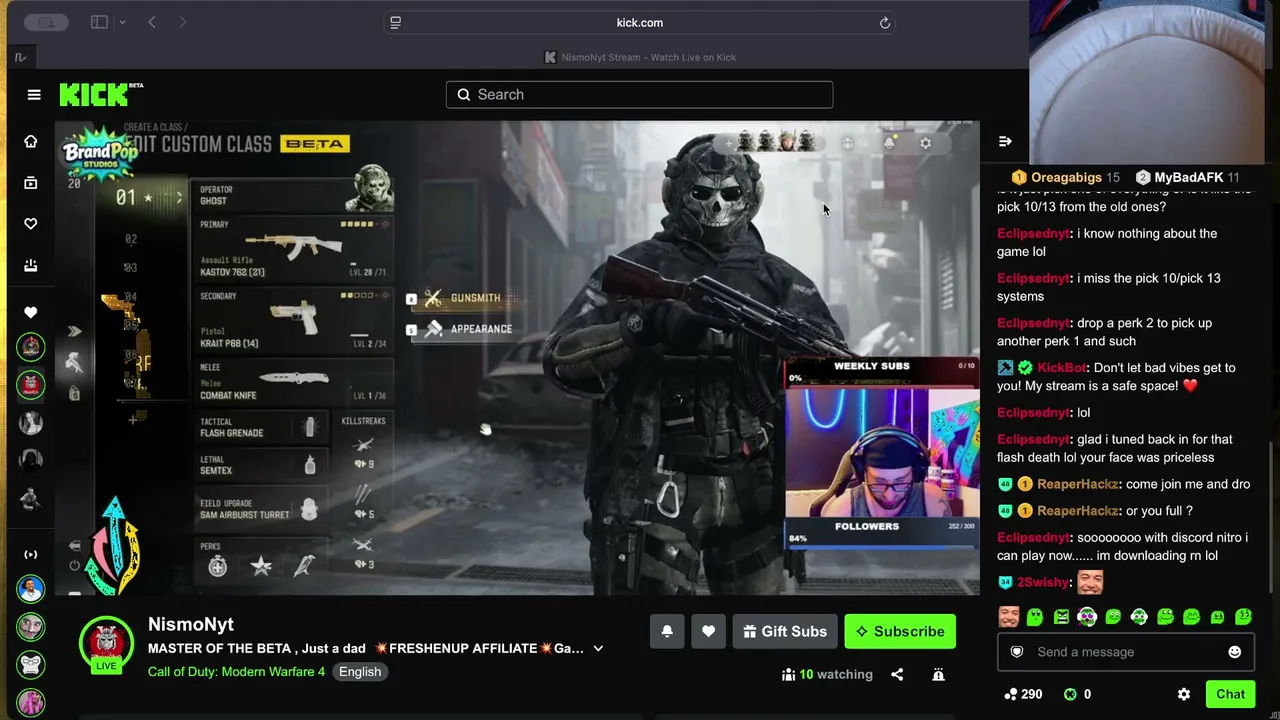The image size is (1280, 720).
Task: Click Eclipsednyt on the 'discord nitro' message
Action: [x=1033, y=538]
